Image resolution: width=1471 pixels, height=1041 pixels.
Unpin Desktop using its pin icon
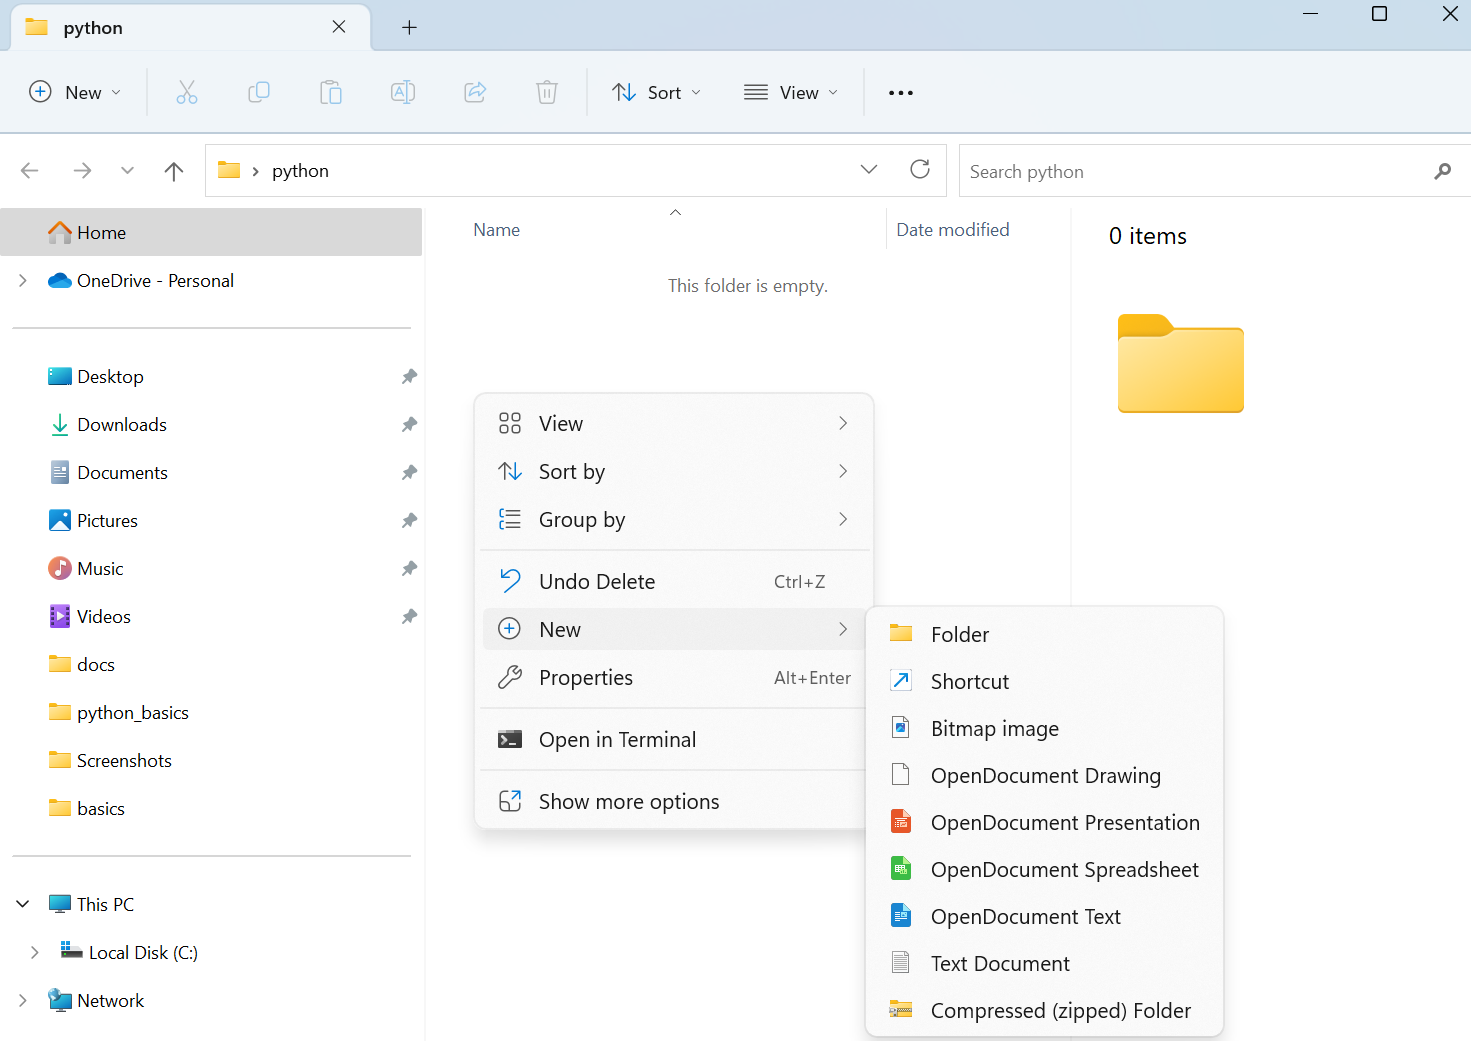tap(409, 377)
